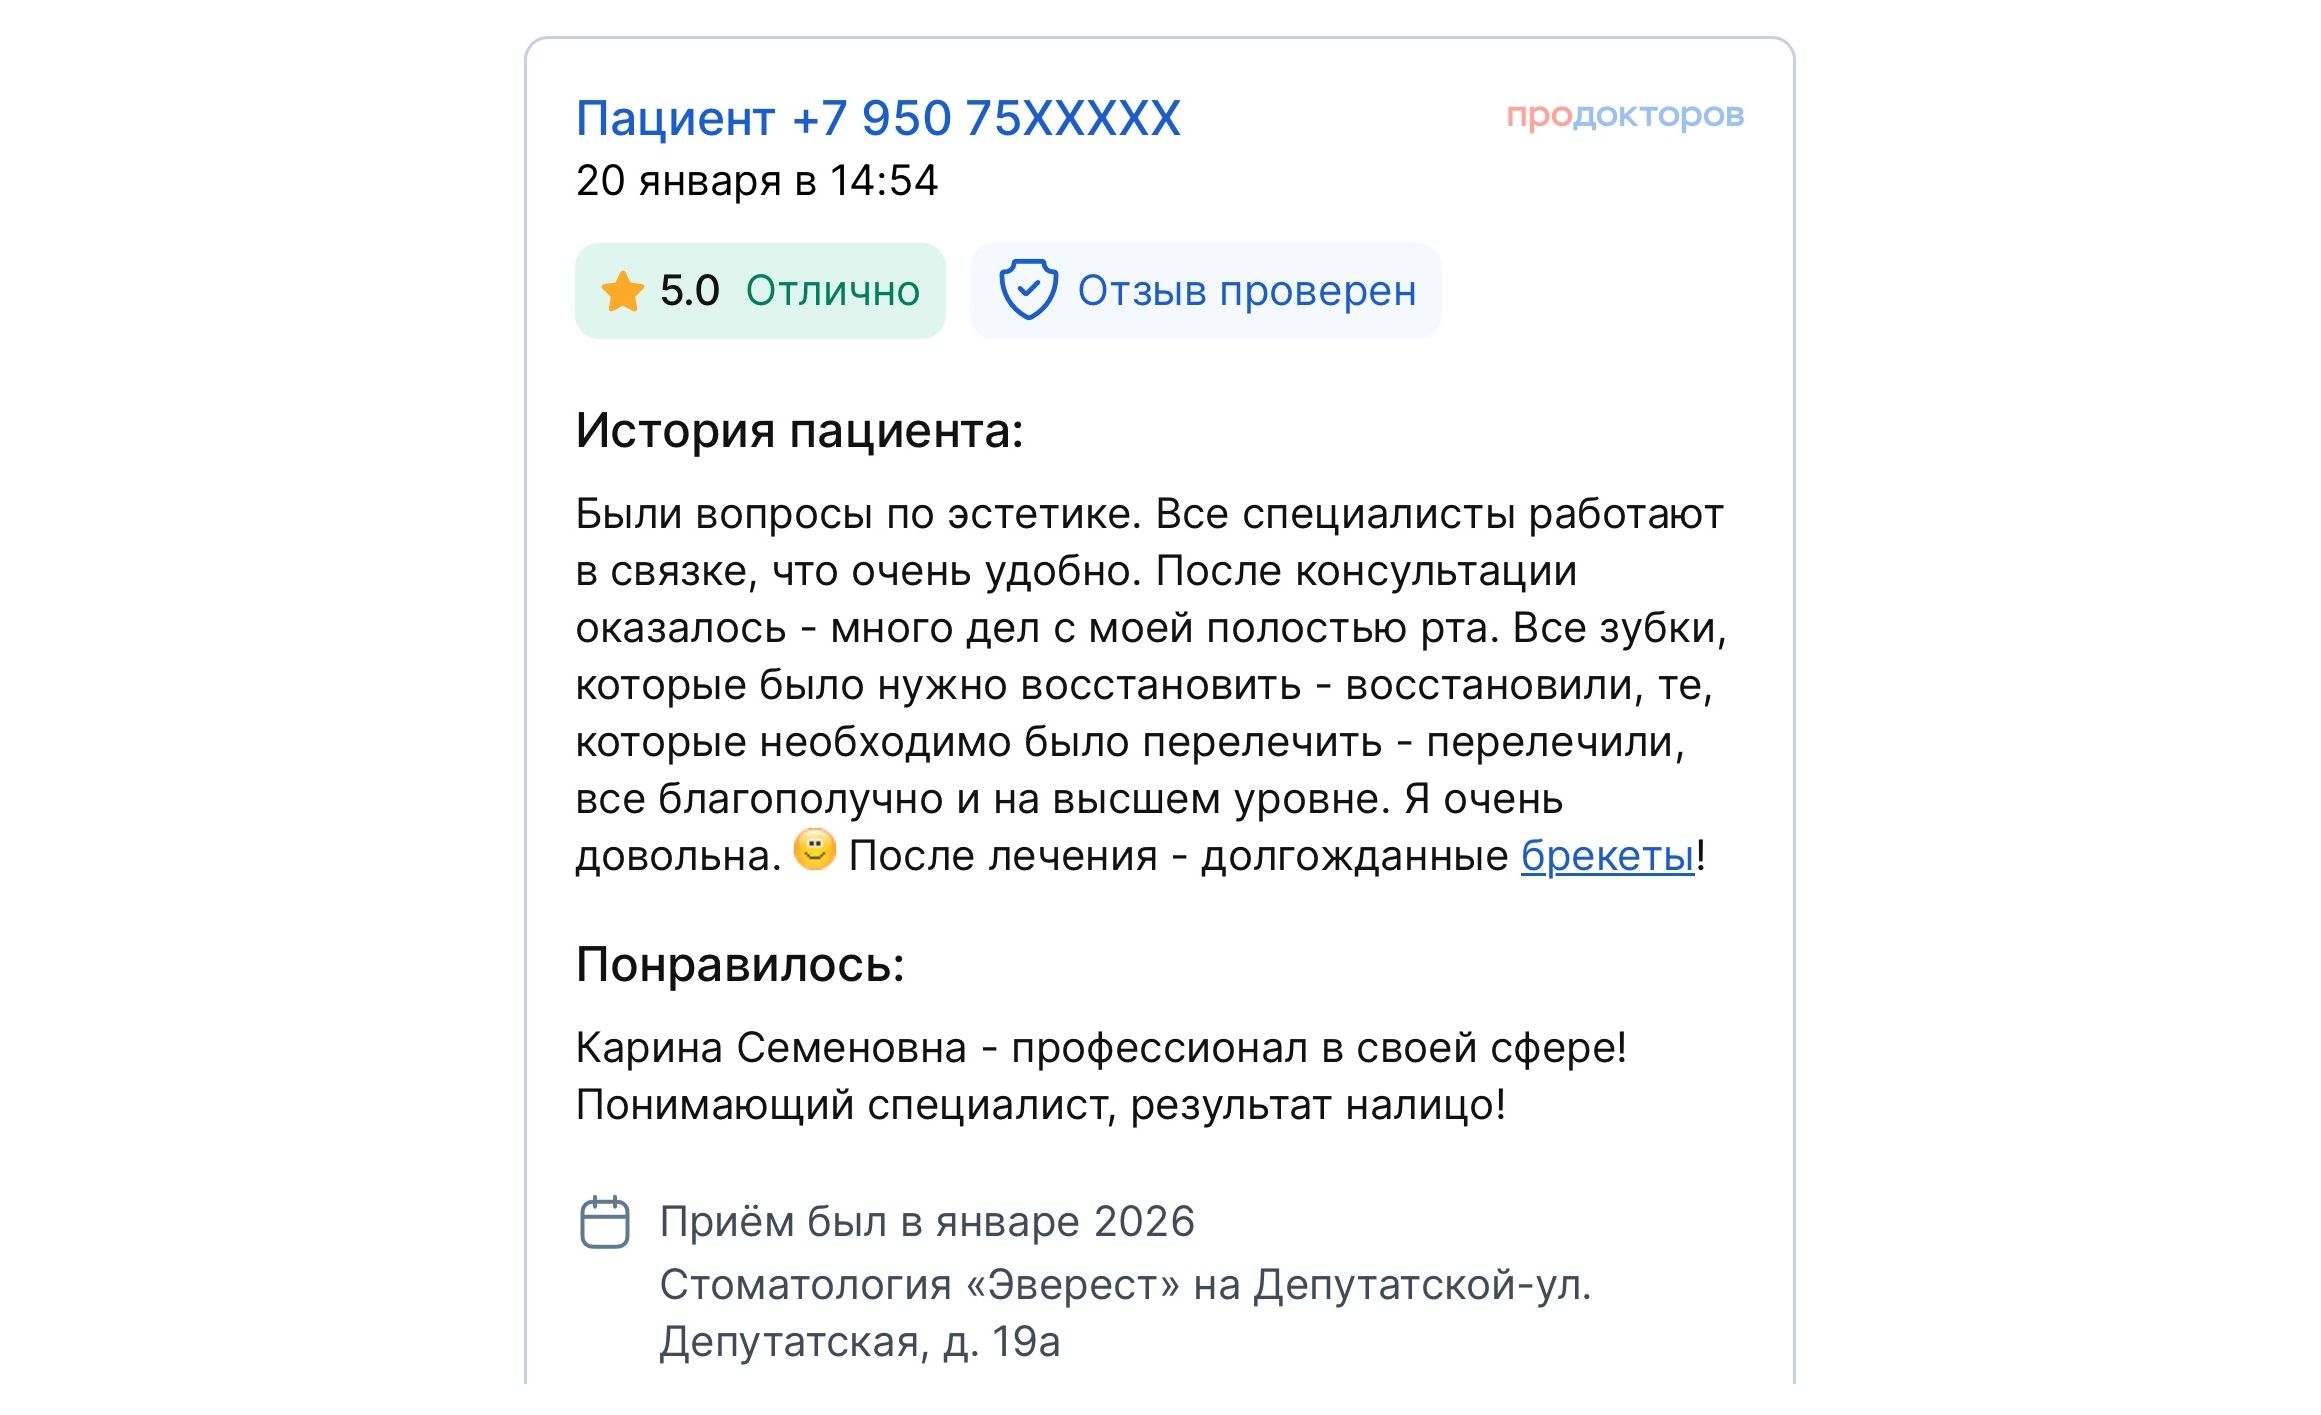Screen dimensions: 2321x1415
Task: Click the «Приём был в январе 2026» text
Action: (927, 1222)
